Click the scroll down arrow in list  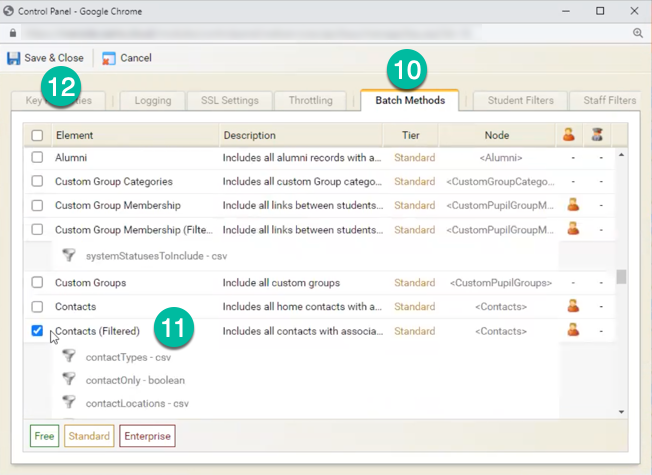tap(621, 411)
